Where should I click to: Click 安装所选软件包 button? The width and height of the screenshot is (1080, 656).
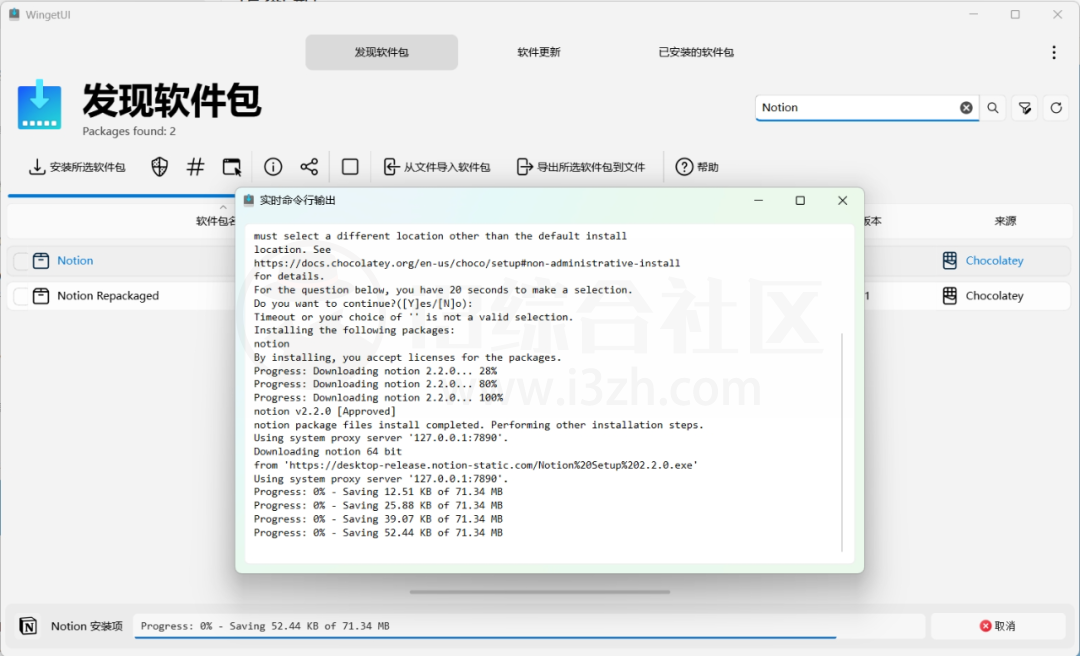(77, 167)
